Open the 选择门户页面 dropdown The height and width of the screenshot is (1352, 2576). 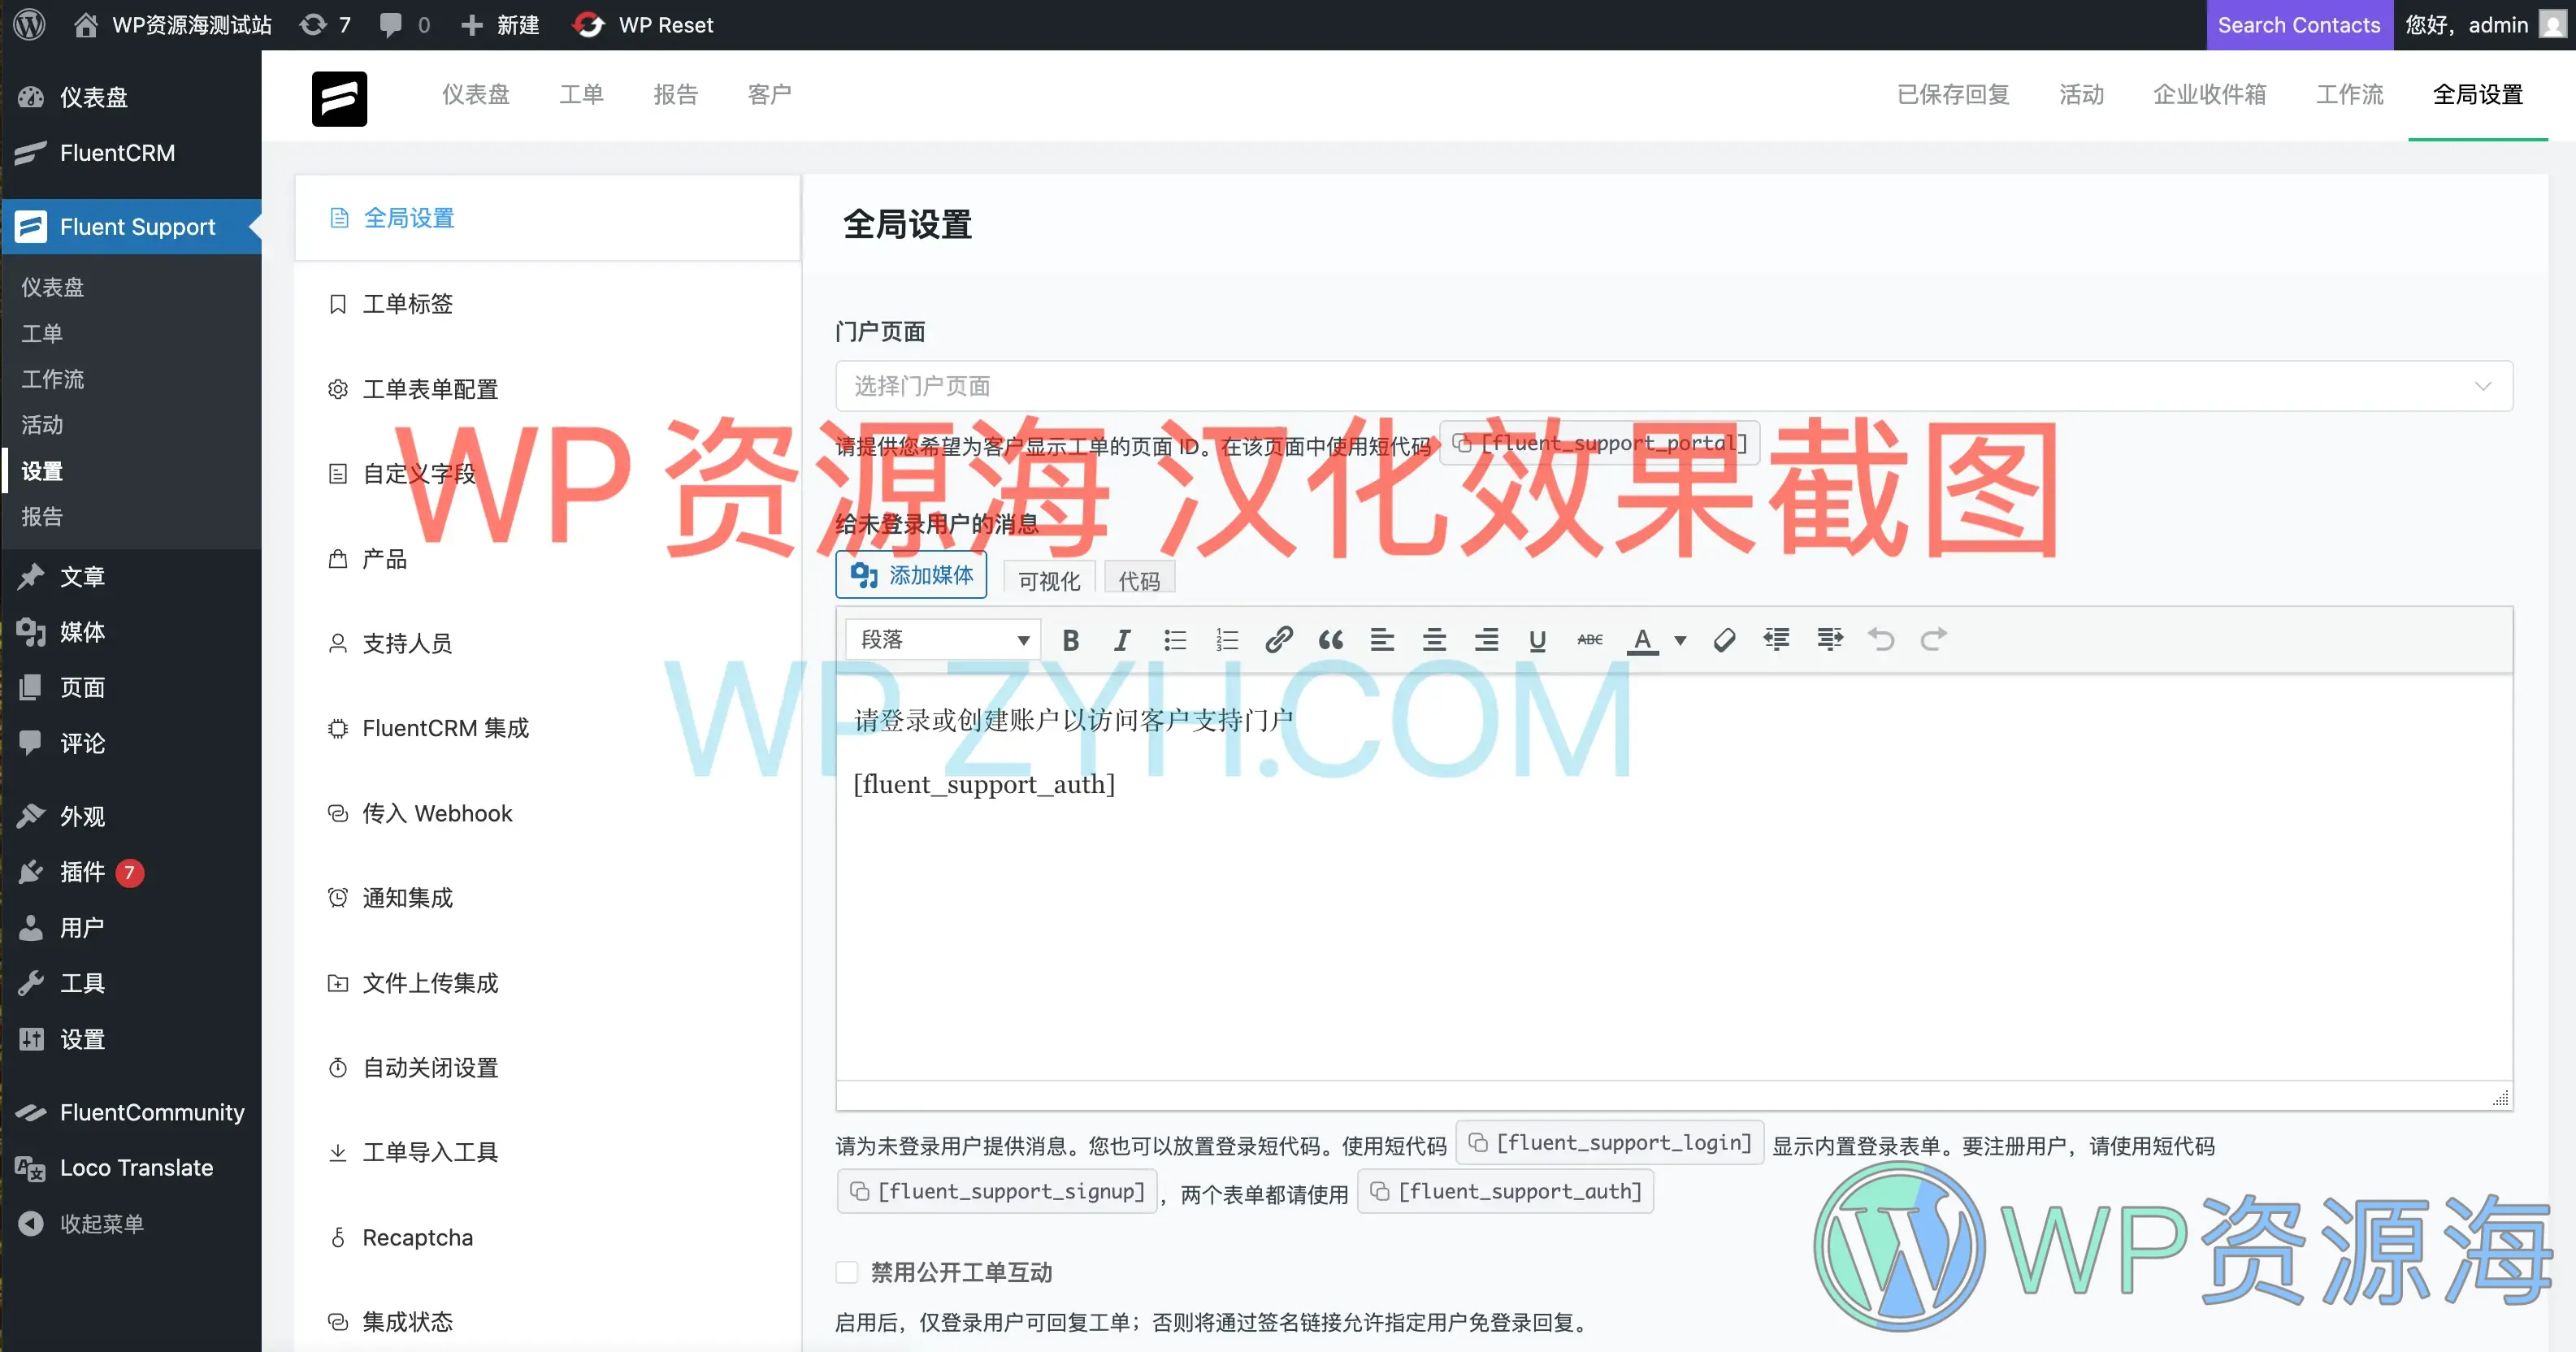point(1673,386)
